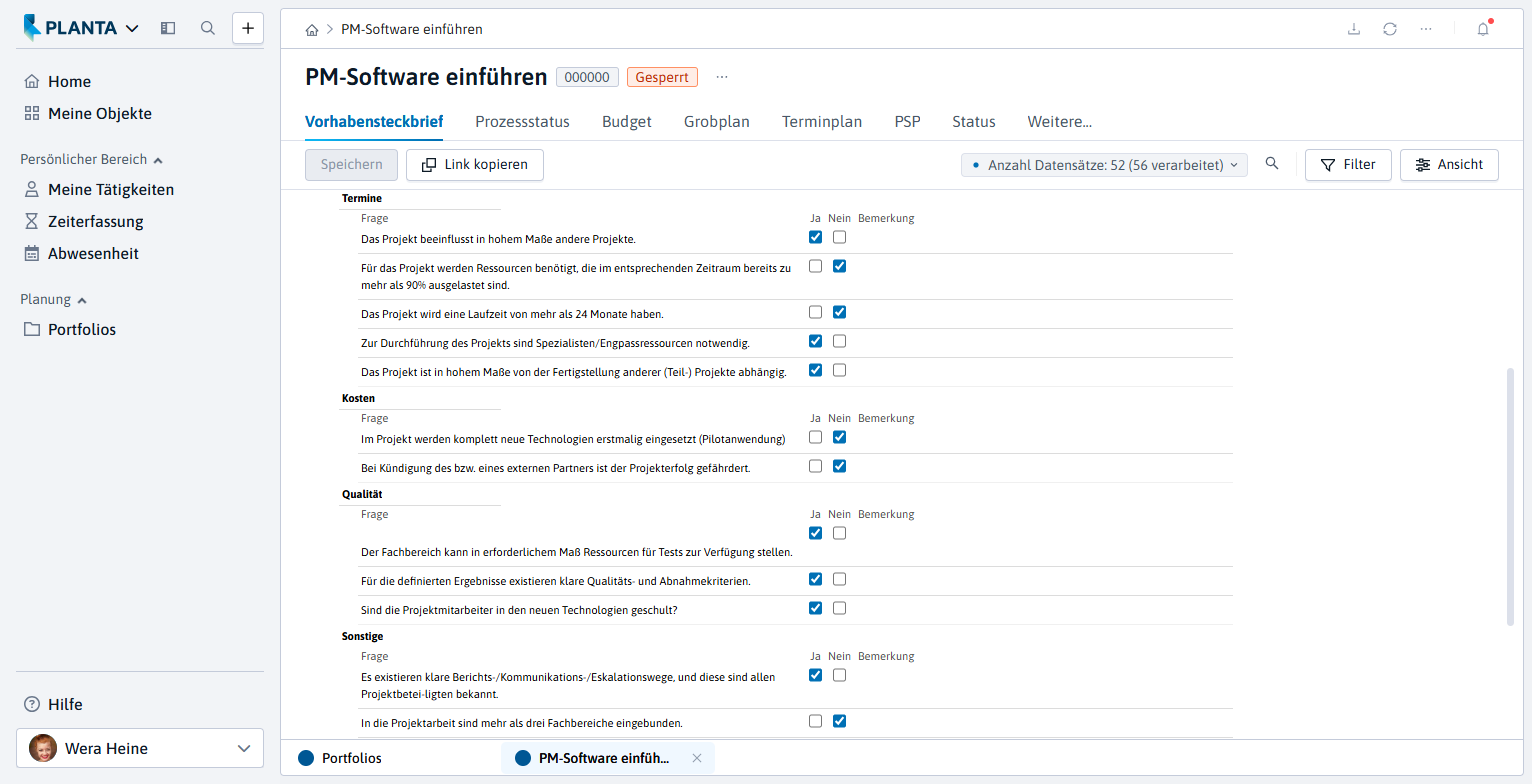1532x784 pixels.
Task: Uncheck Nein for external partner termination question
Action: coord(839,466)
